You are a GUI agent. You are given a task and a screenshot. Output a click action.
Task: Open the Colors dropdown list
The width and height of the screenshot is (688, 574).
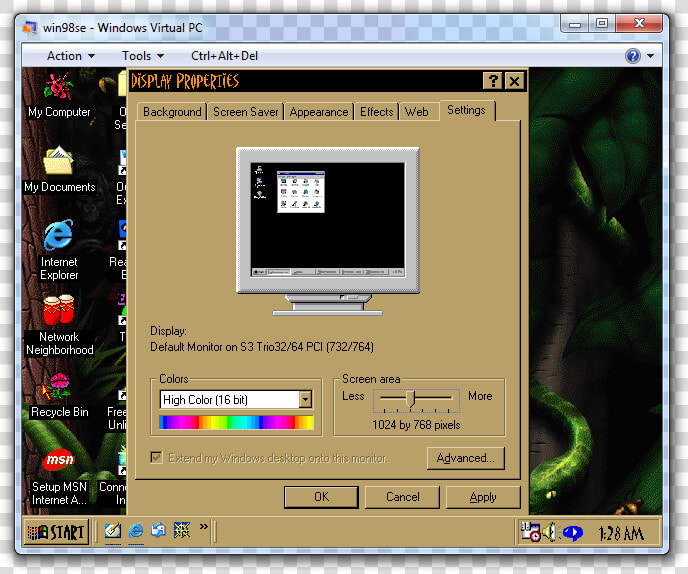point(305,400)
